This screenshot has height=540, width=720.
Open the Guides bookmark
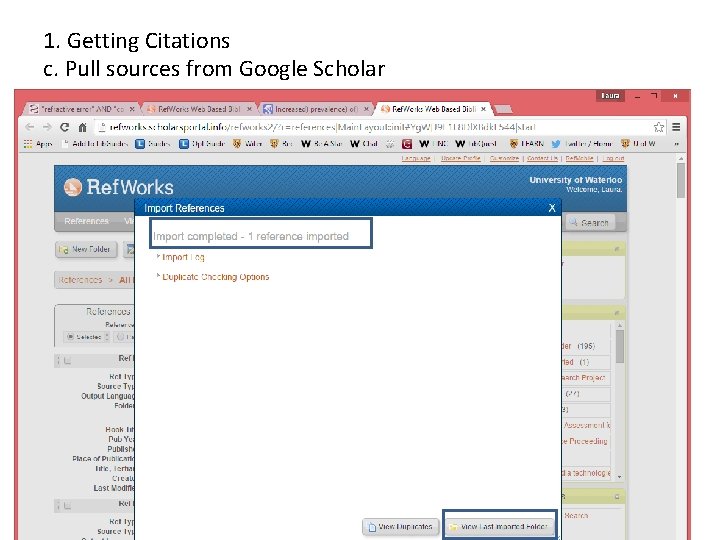153,144
